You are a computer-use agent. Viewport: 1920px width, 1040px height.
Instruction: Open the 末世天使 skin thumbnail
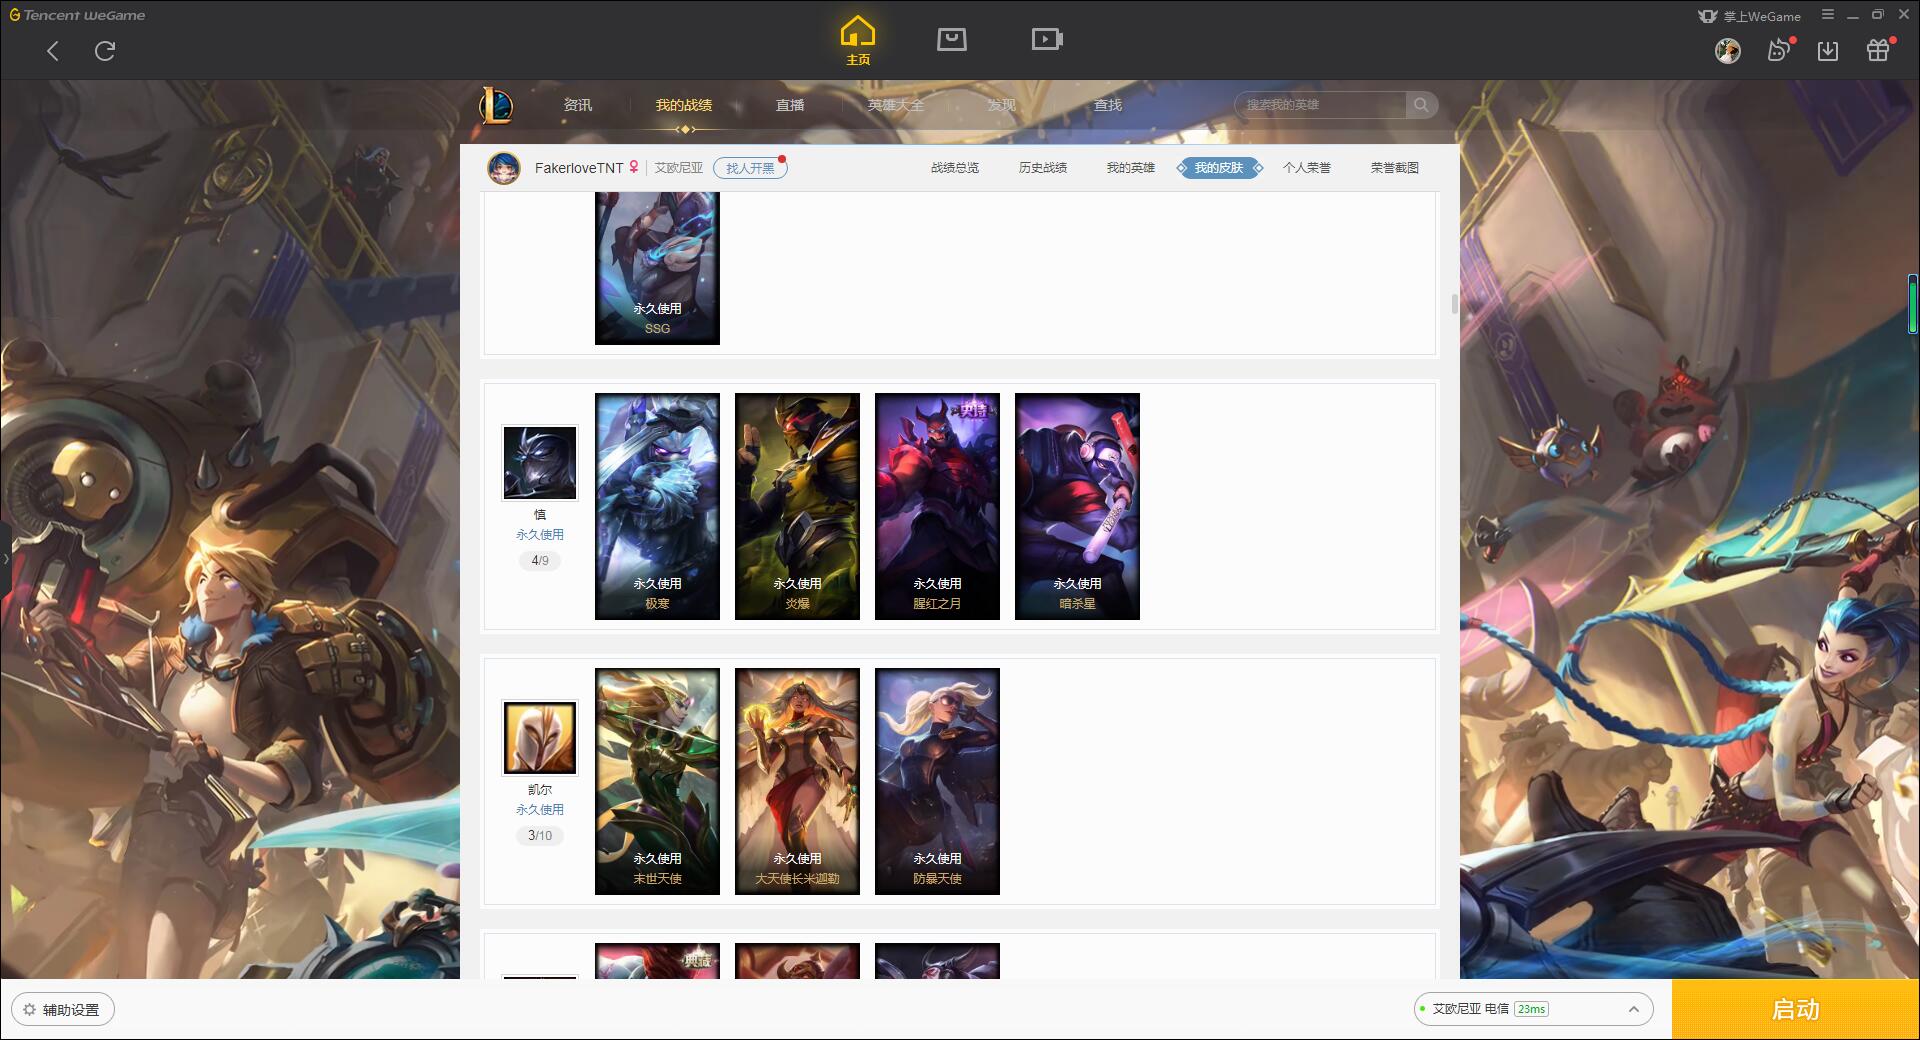[x=657, y=781]
